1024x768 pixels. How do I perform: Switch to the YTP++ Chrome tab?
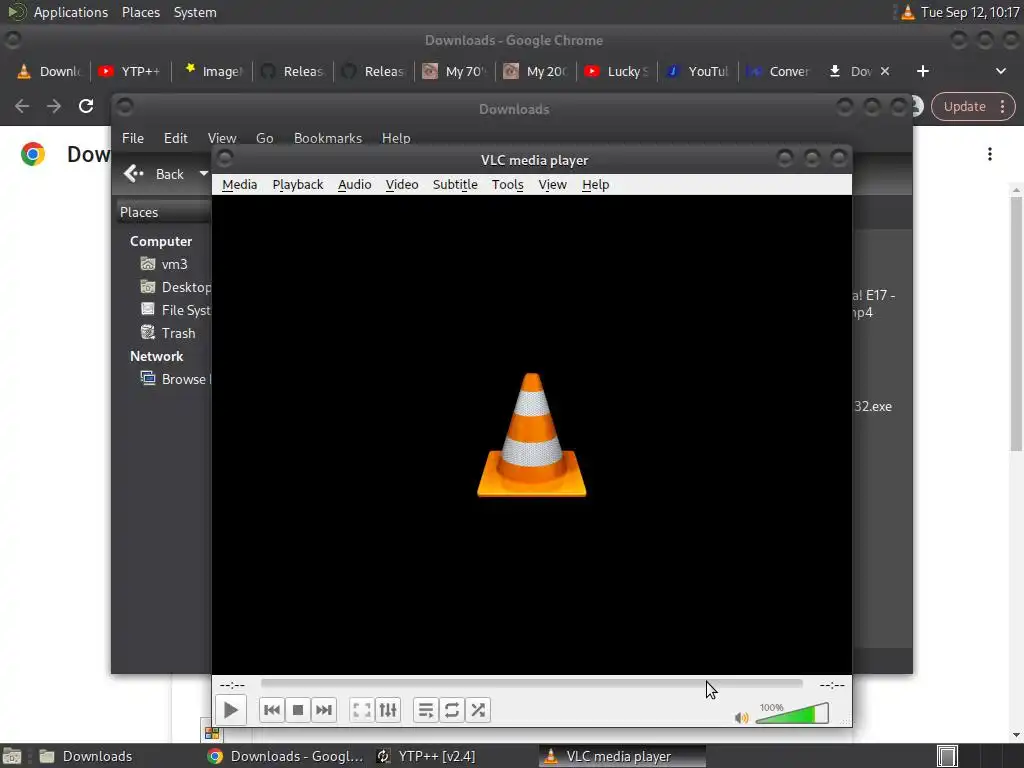coord(131,71)
